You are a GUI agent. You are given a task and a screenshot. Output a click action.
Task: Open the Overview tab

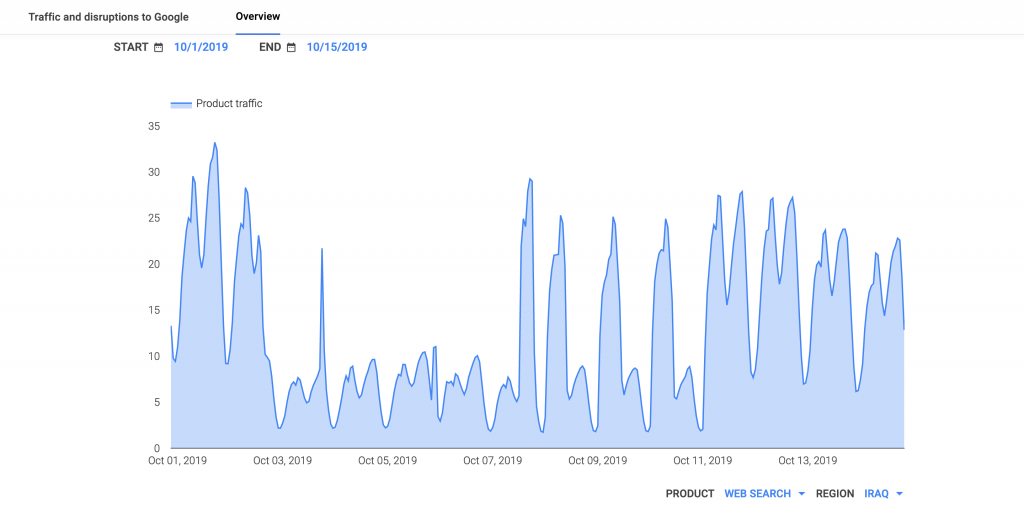[258, 16]
